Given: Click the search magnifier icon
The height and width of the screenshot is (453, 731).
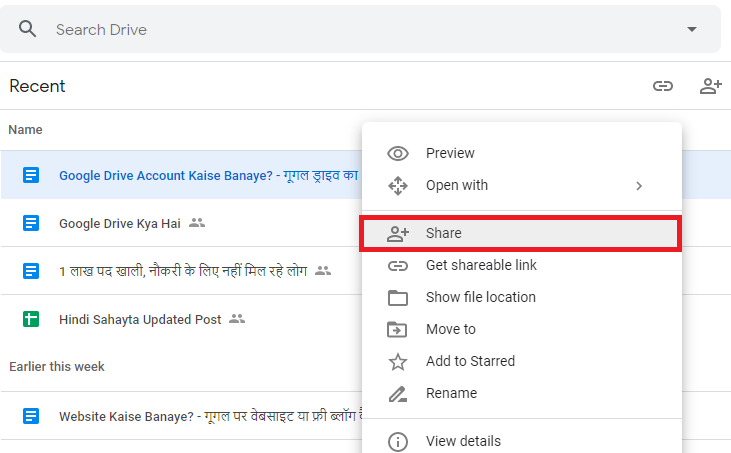Looking at the screenshot, I should pyautogui.click(x=27, y=29).
